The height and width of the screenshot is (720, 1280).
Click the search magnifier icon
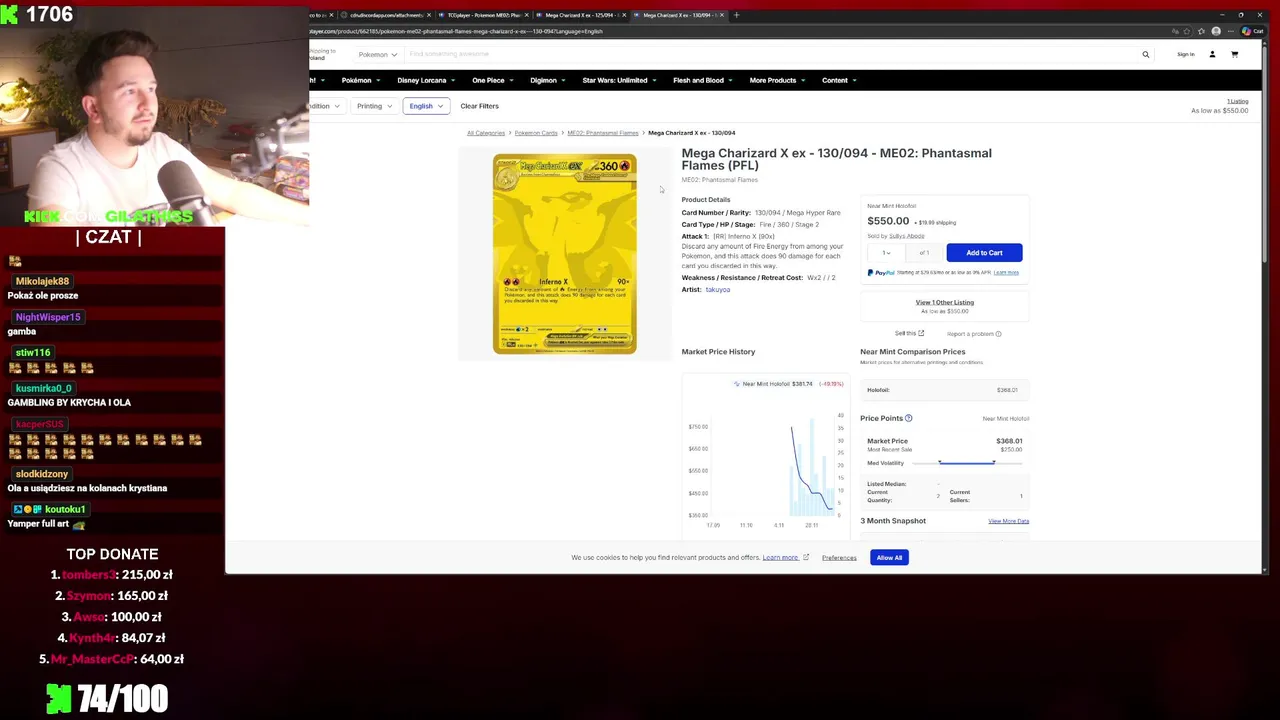(x=1146, y=55)
